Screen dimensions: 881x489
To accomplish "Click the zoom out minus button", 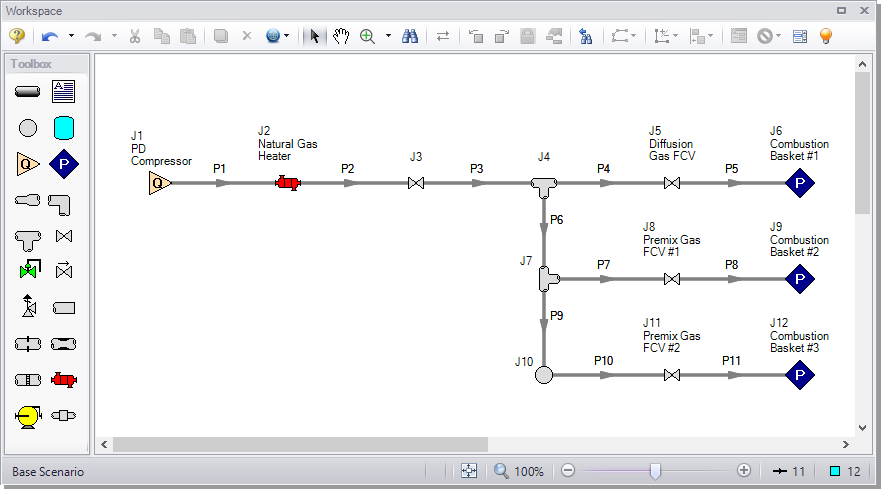I will [x=568, y=470].
